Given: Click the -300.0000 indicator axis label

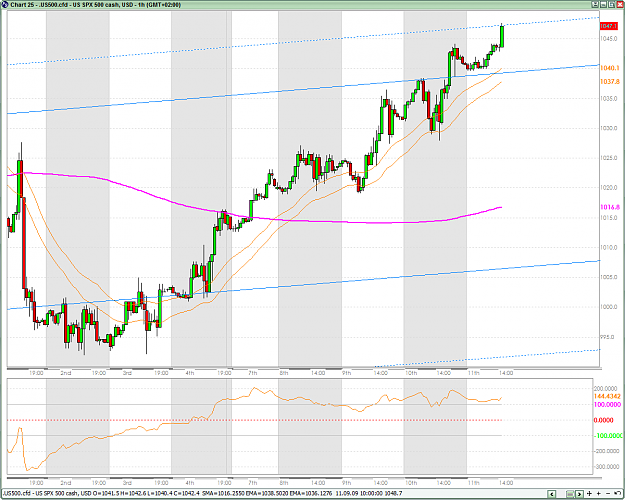Looking at the screenshot, I should coord(607,467).
